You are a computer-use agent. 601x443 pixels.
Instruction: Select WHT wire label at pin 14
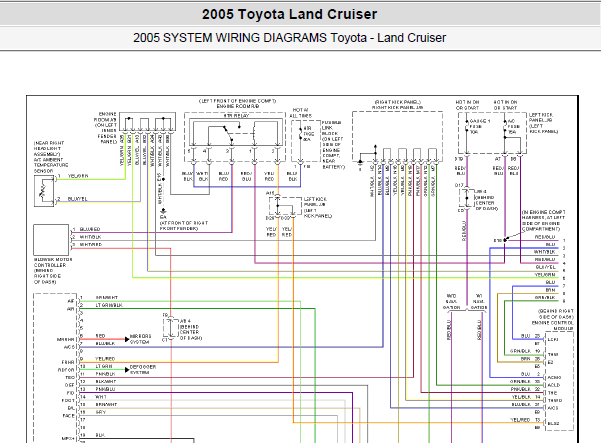[x=101, y=397]
